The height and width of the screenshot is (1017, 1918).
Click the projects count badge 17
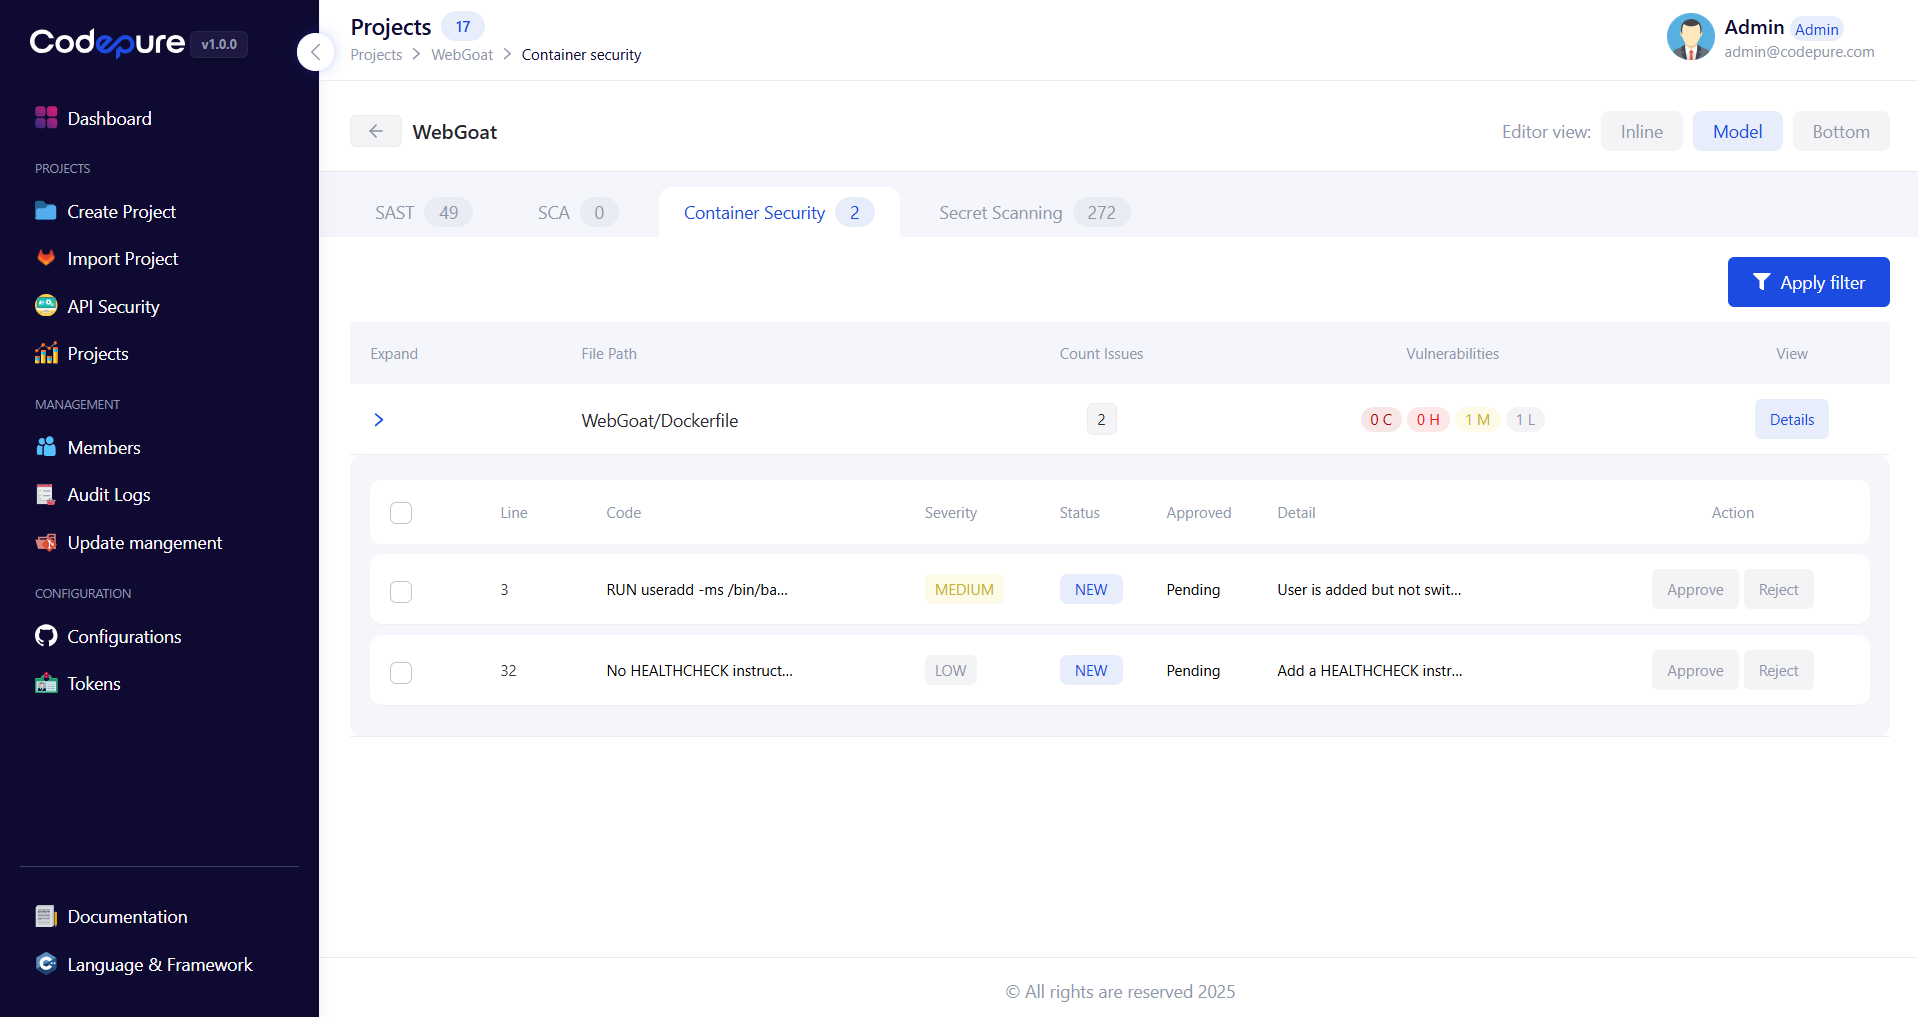click(x=462, y=26)
